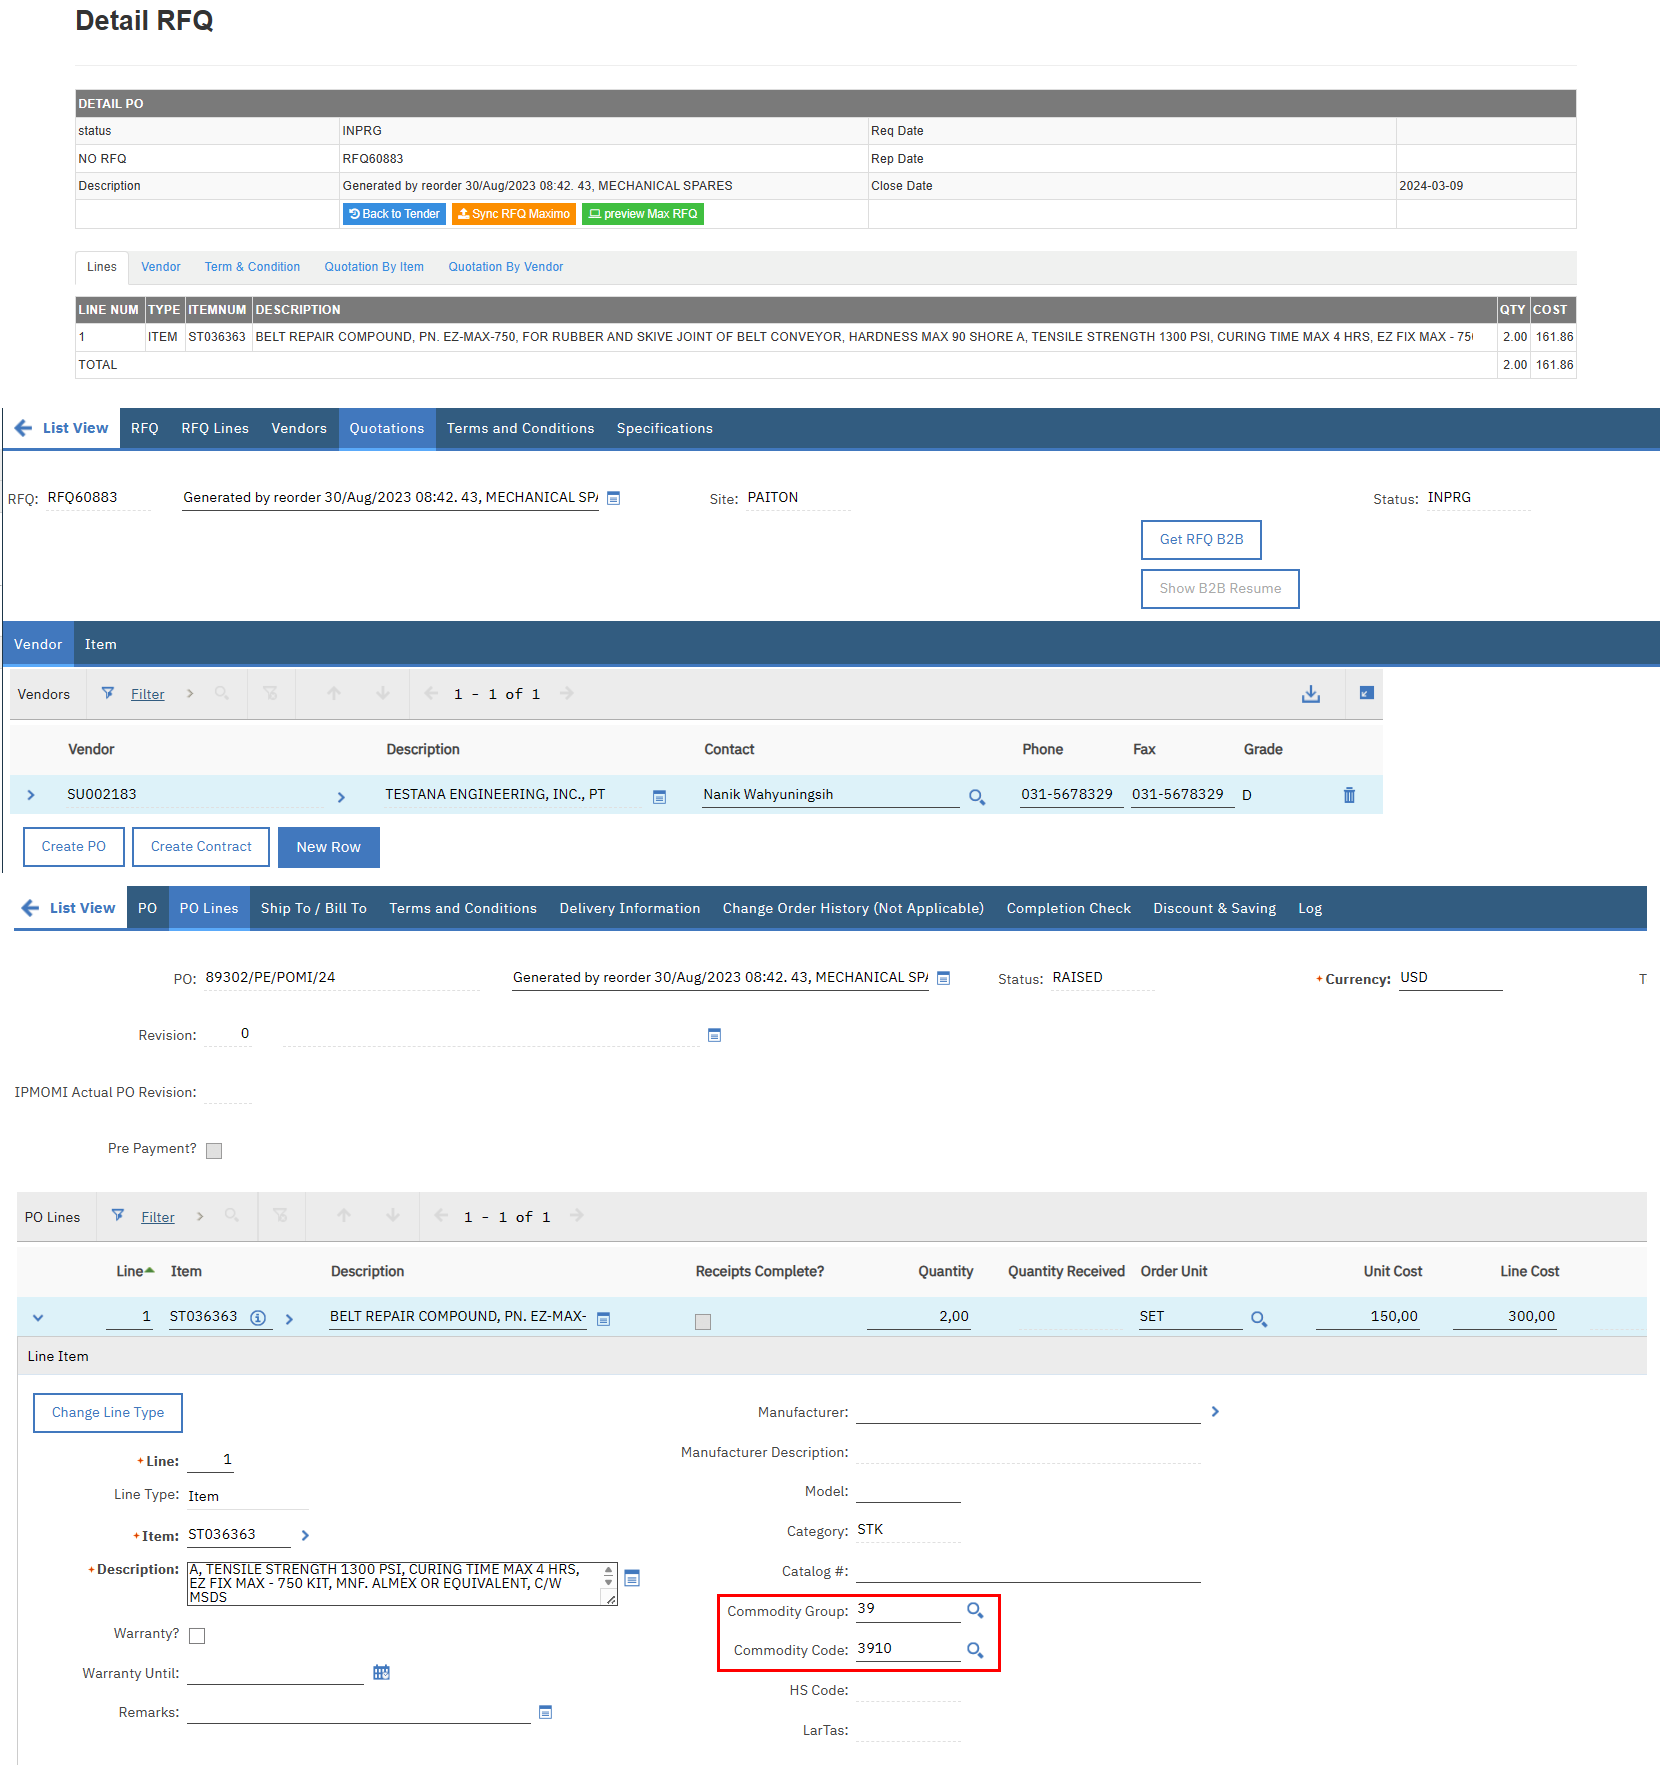This screenshot has height=1765, width=1660.
Task: Open Commodity Group lookup magnifier
Action: tap(975, 1610)
